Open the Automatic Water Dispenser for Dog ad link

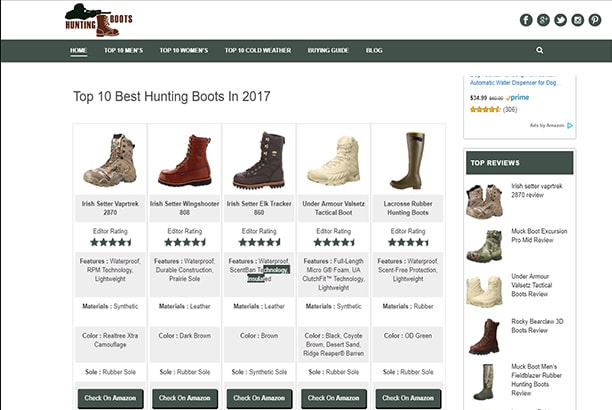tap(516, 83)
